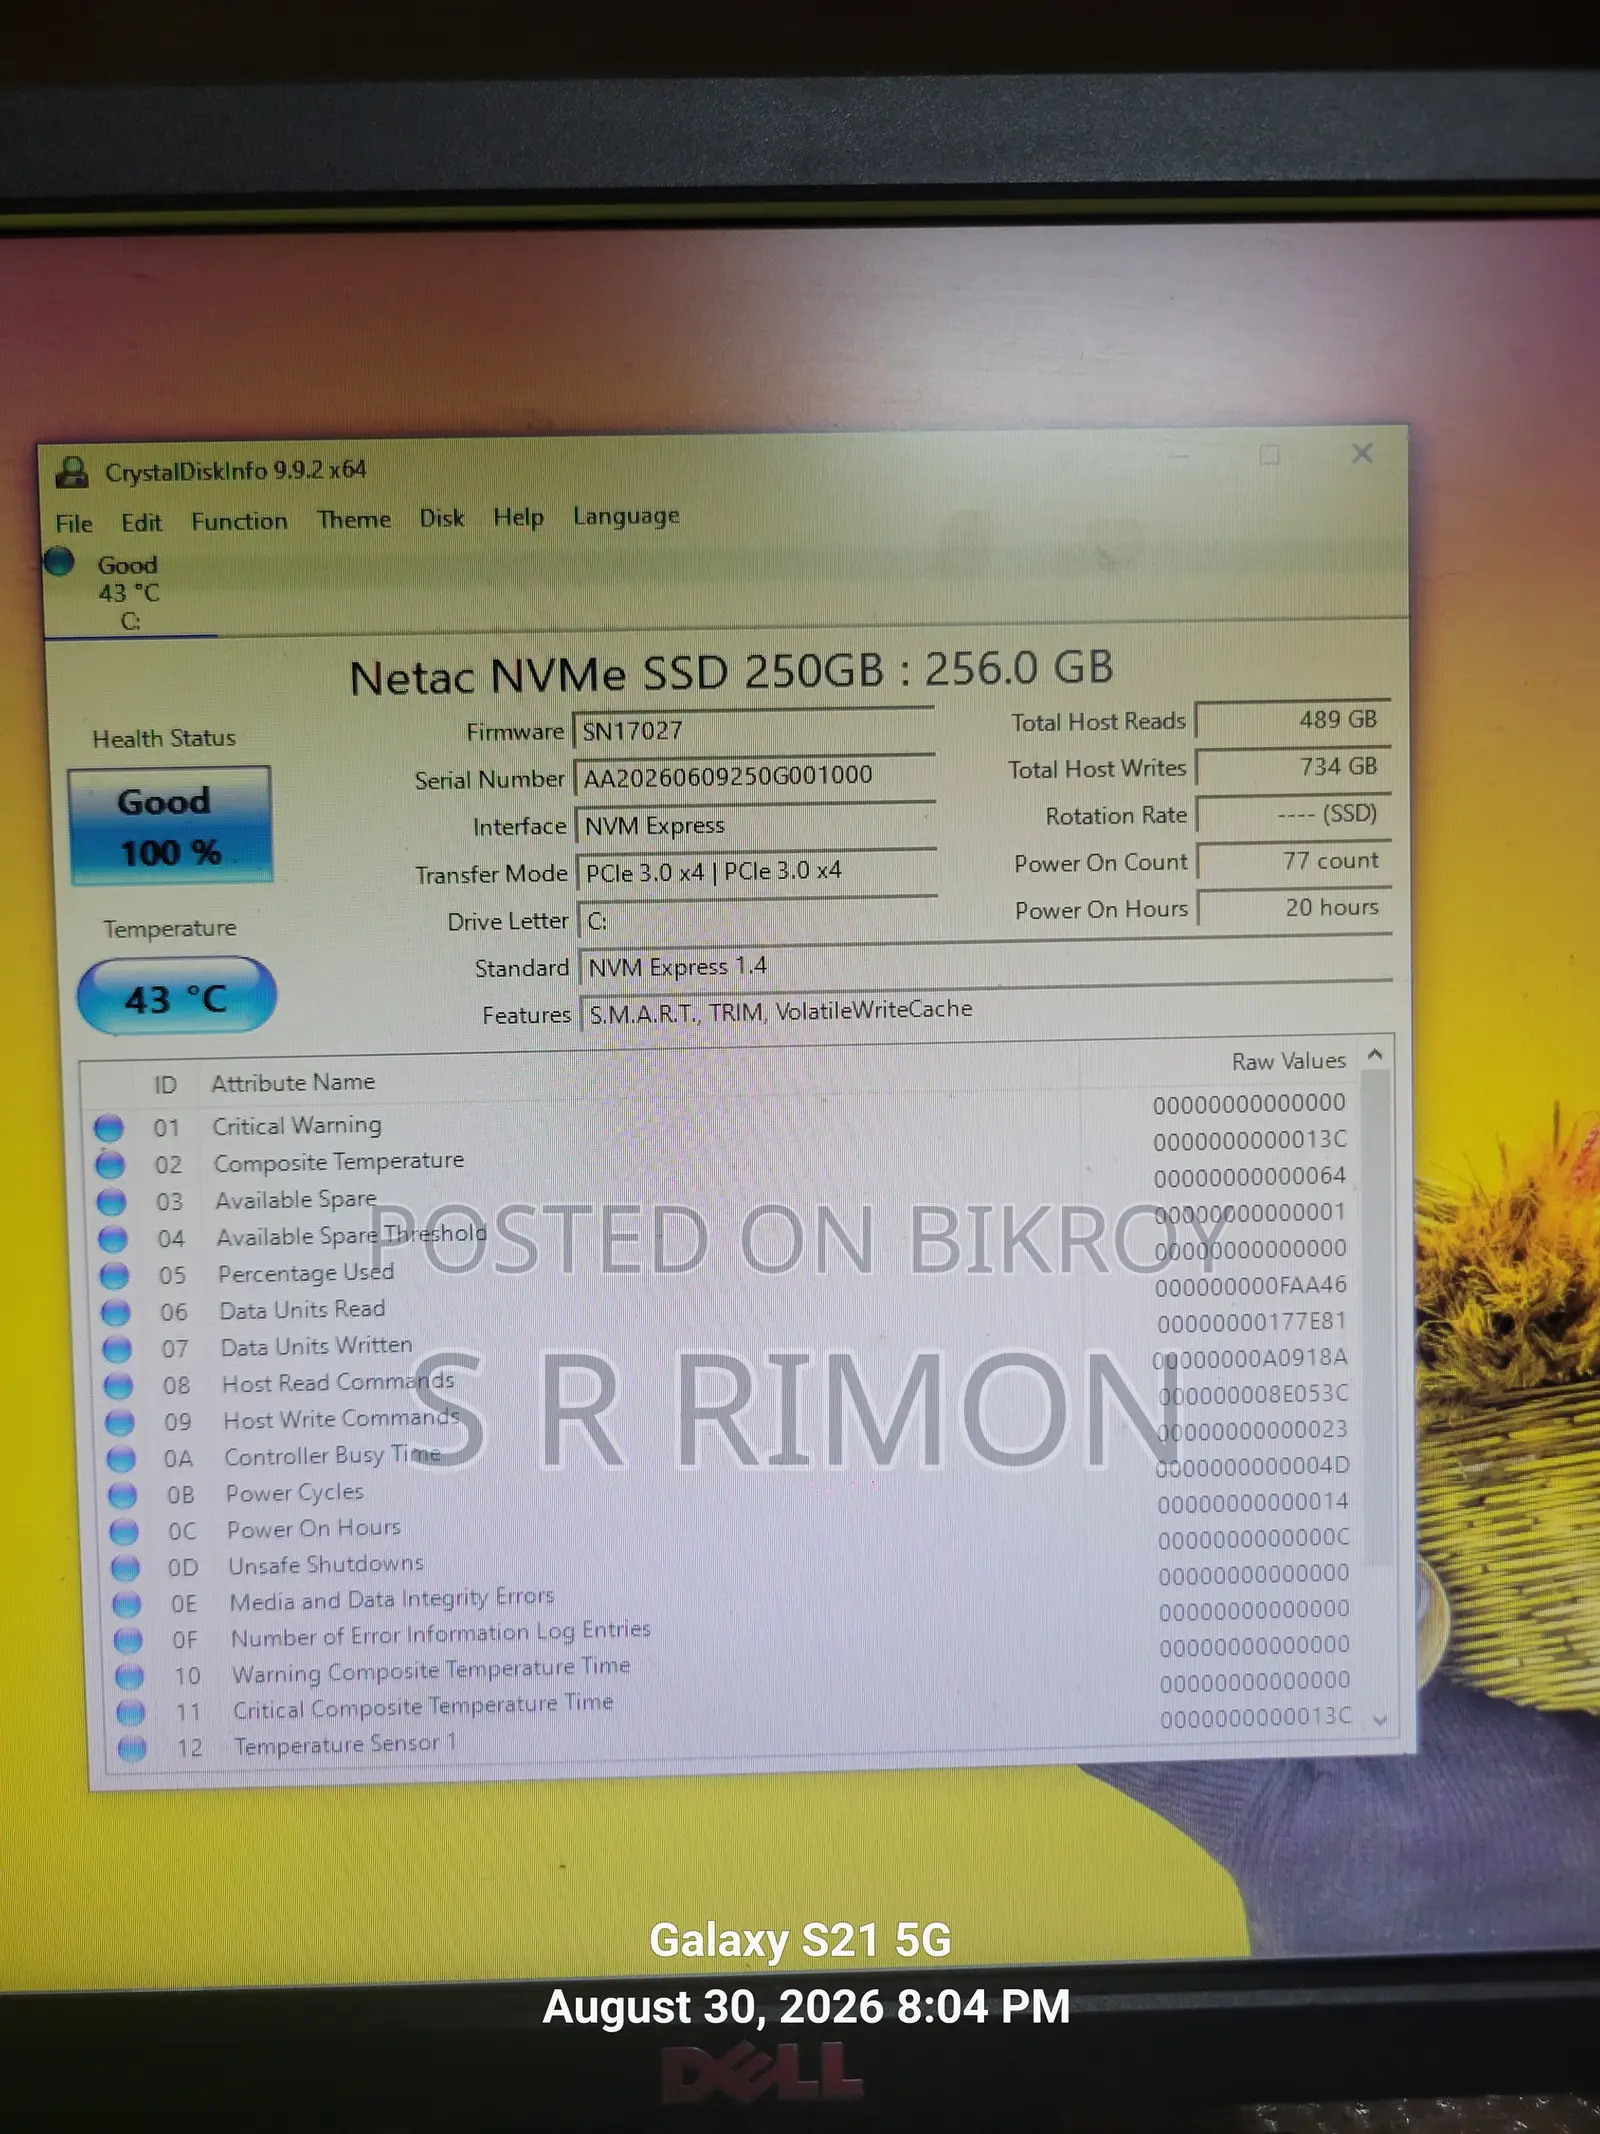Open the Help menu

[518, 517]
